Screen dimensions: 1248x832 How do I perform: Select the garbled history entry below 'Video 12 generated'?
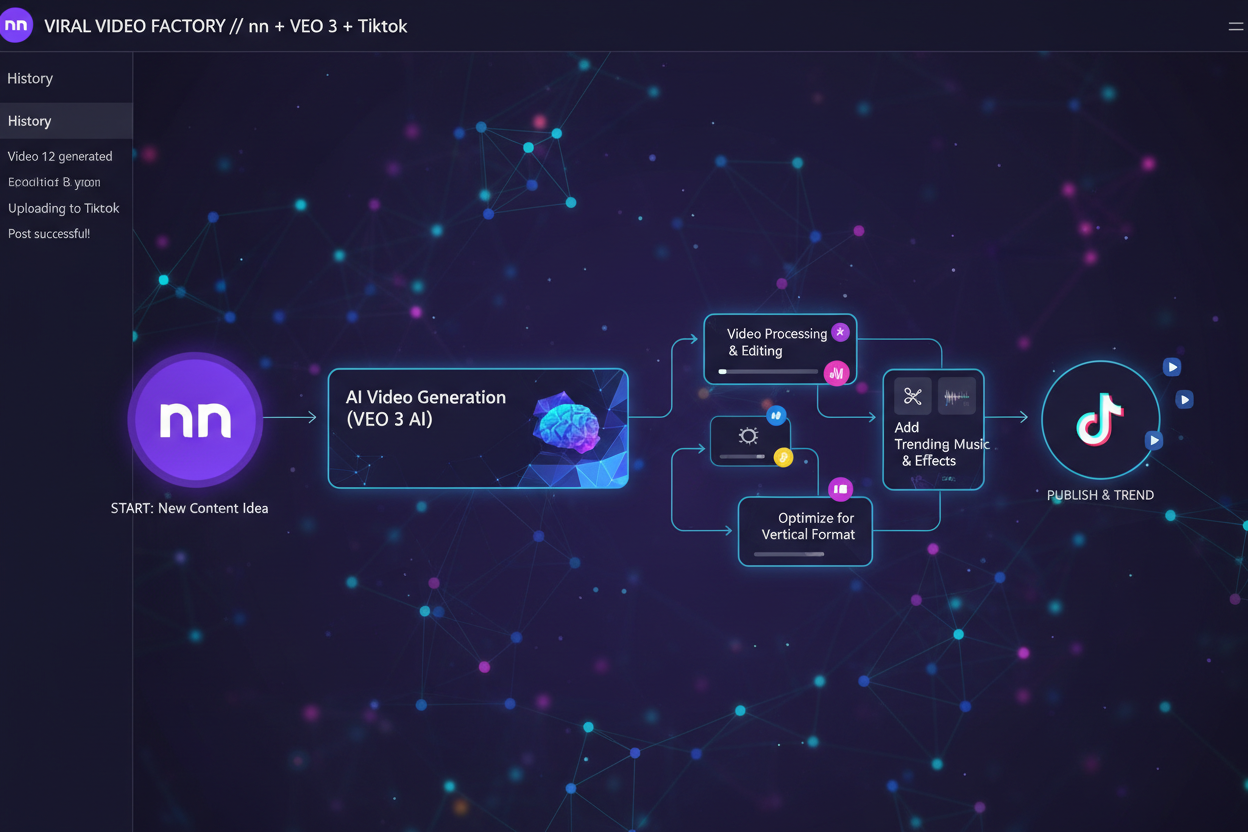point(54,182)
